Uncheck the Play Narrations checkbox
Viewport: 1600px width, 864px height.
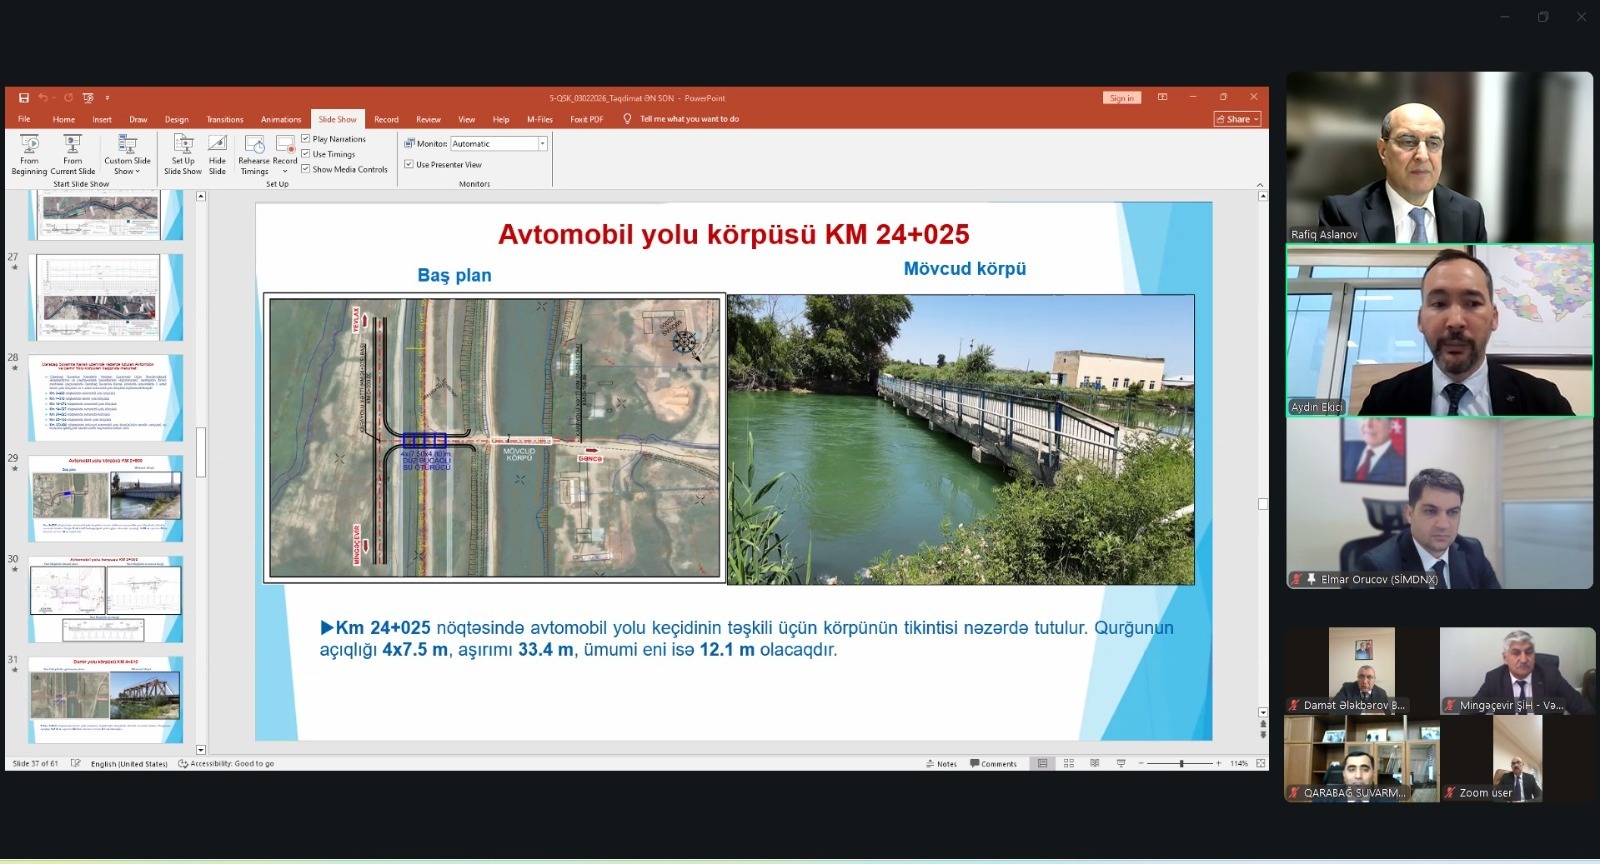pos(306,139)
